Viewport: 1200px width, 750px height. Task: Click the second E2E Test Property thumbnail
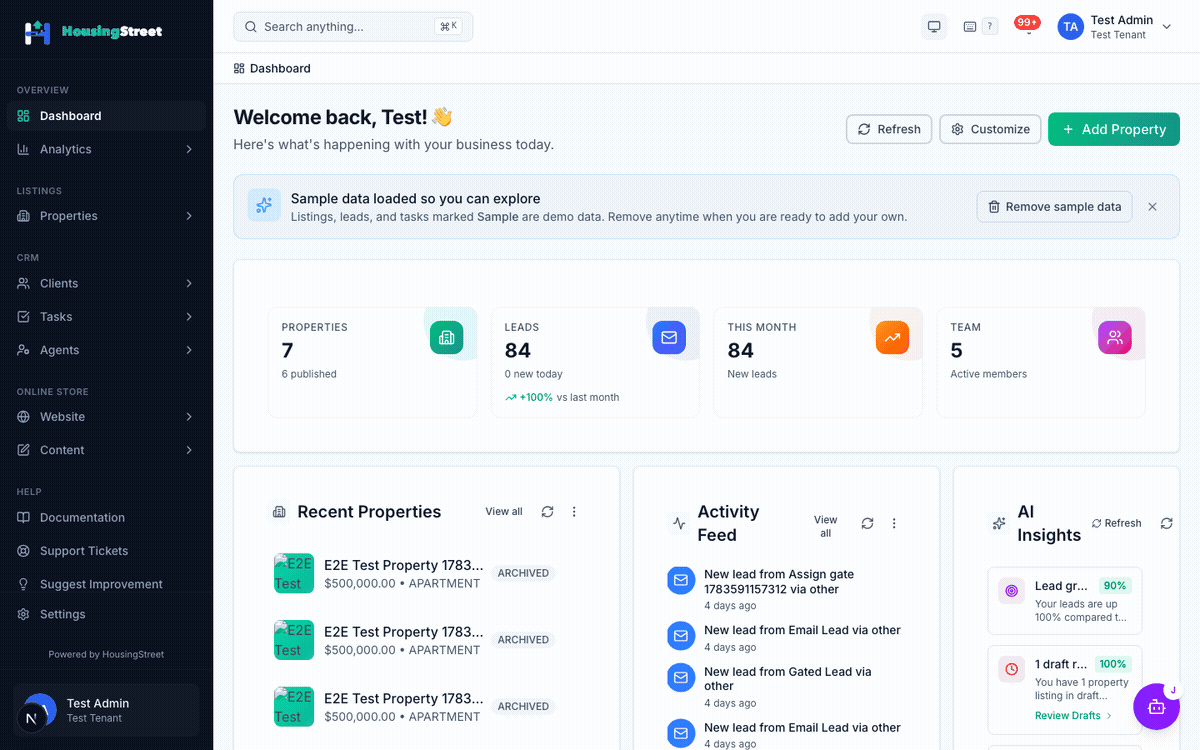click(x=294, y=640)
